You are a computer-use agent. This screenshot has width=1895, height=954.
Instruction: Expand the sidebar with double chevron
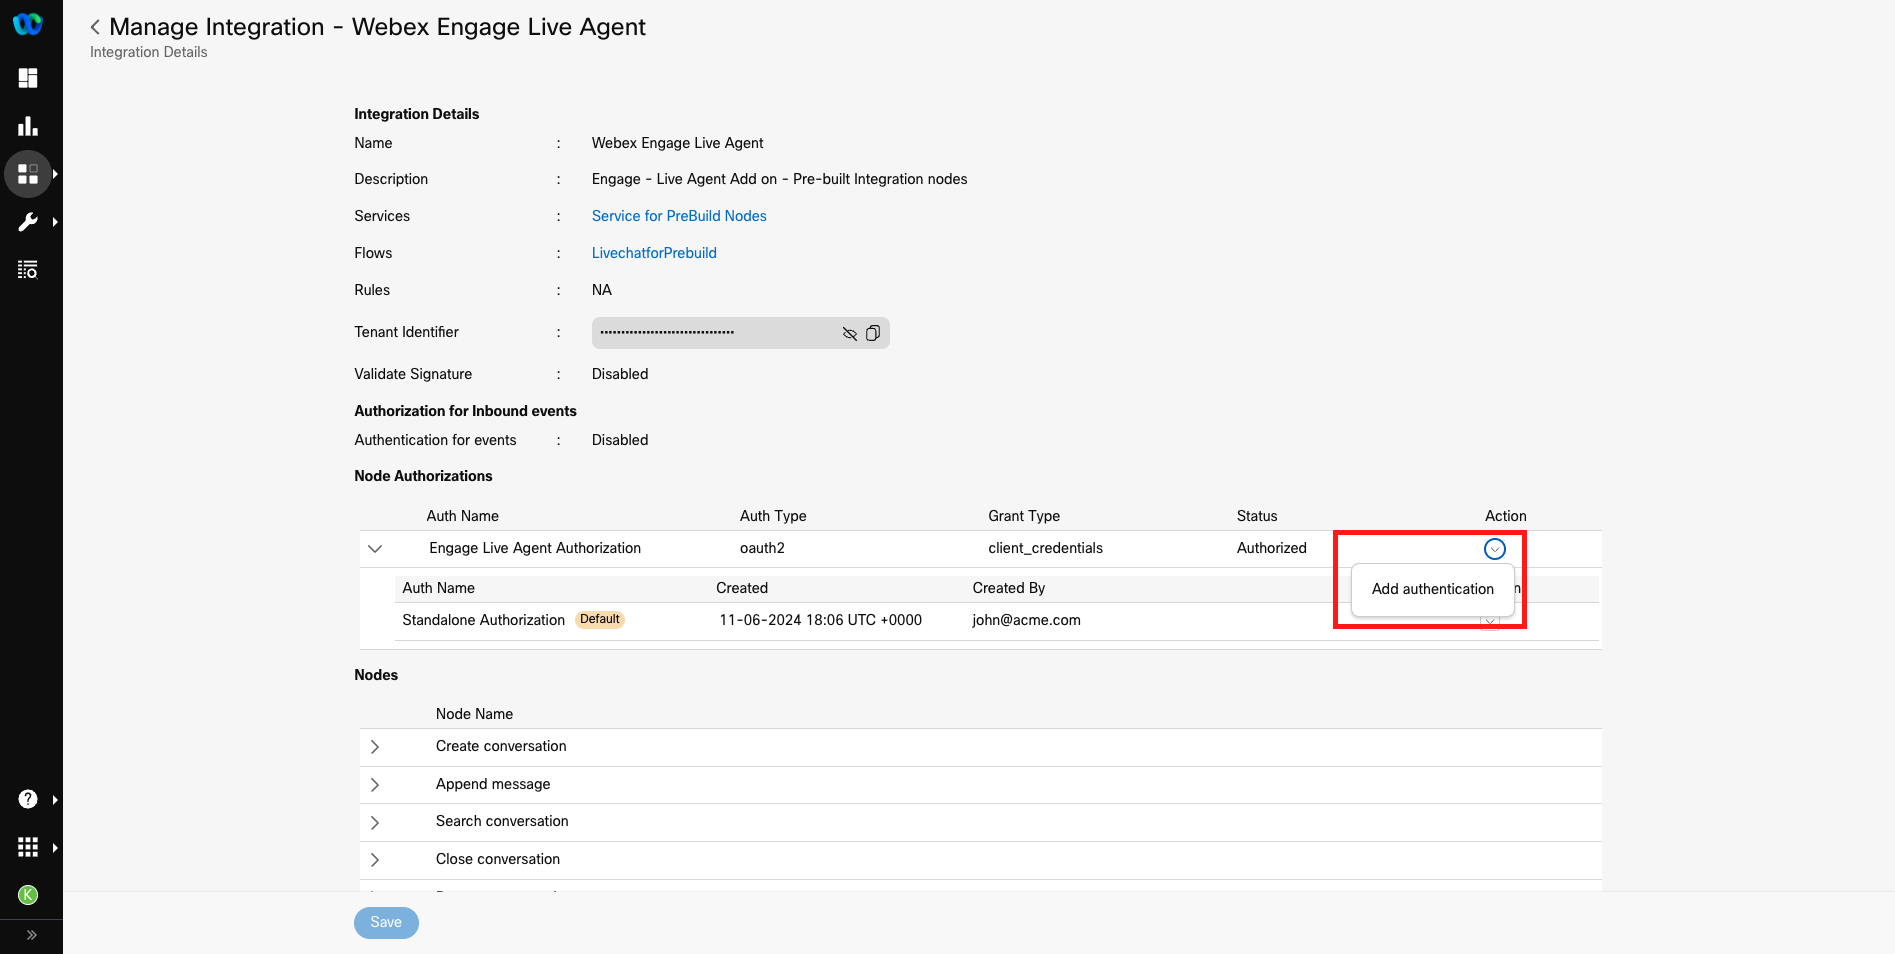(31, 936)
